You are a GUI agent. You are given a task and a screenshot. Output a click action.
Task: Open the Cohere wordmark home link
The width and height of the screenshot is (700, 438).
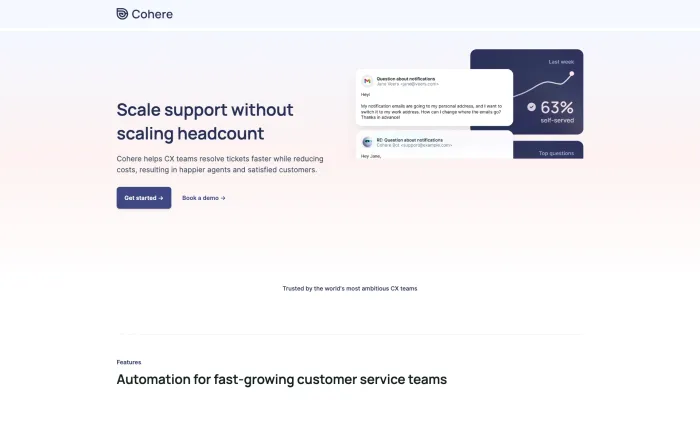point(152,14)
